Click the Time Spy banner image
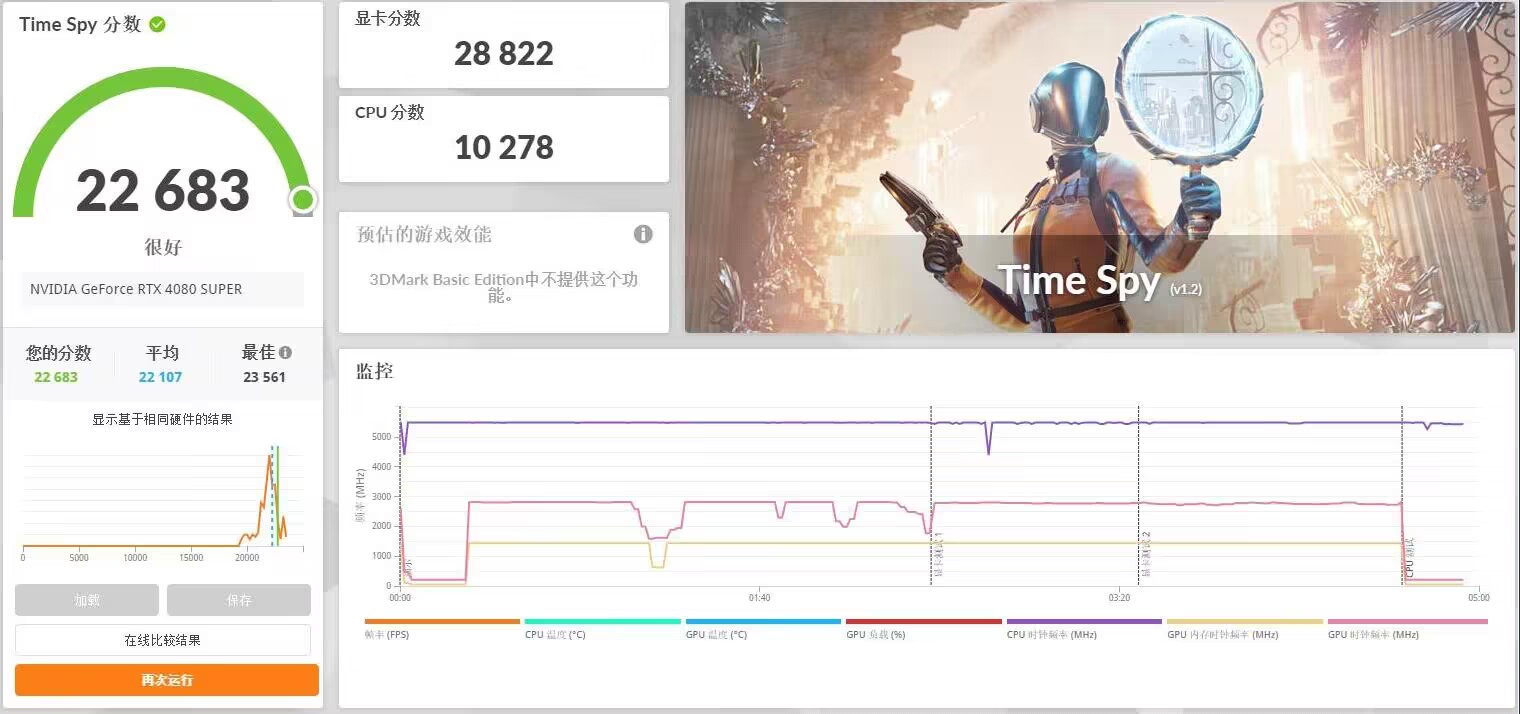This screenshot has height=714, width=1520. tap(1100, 166)
